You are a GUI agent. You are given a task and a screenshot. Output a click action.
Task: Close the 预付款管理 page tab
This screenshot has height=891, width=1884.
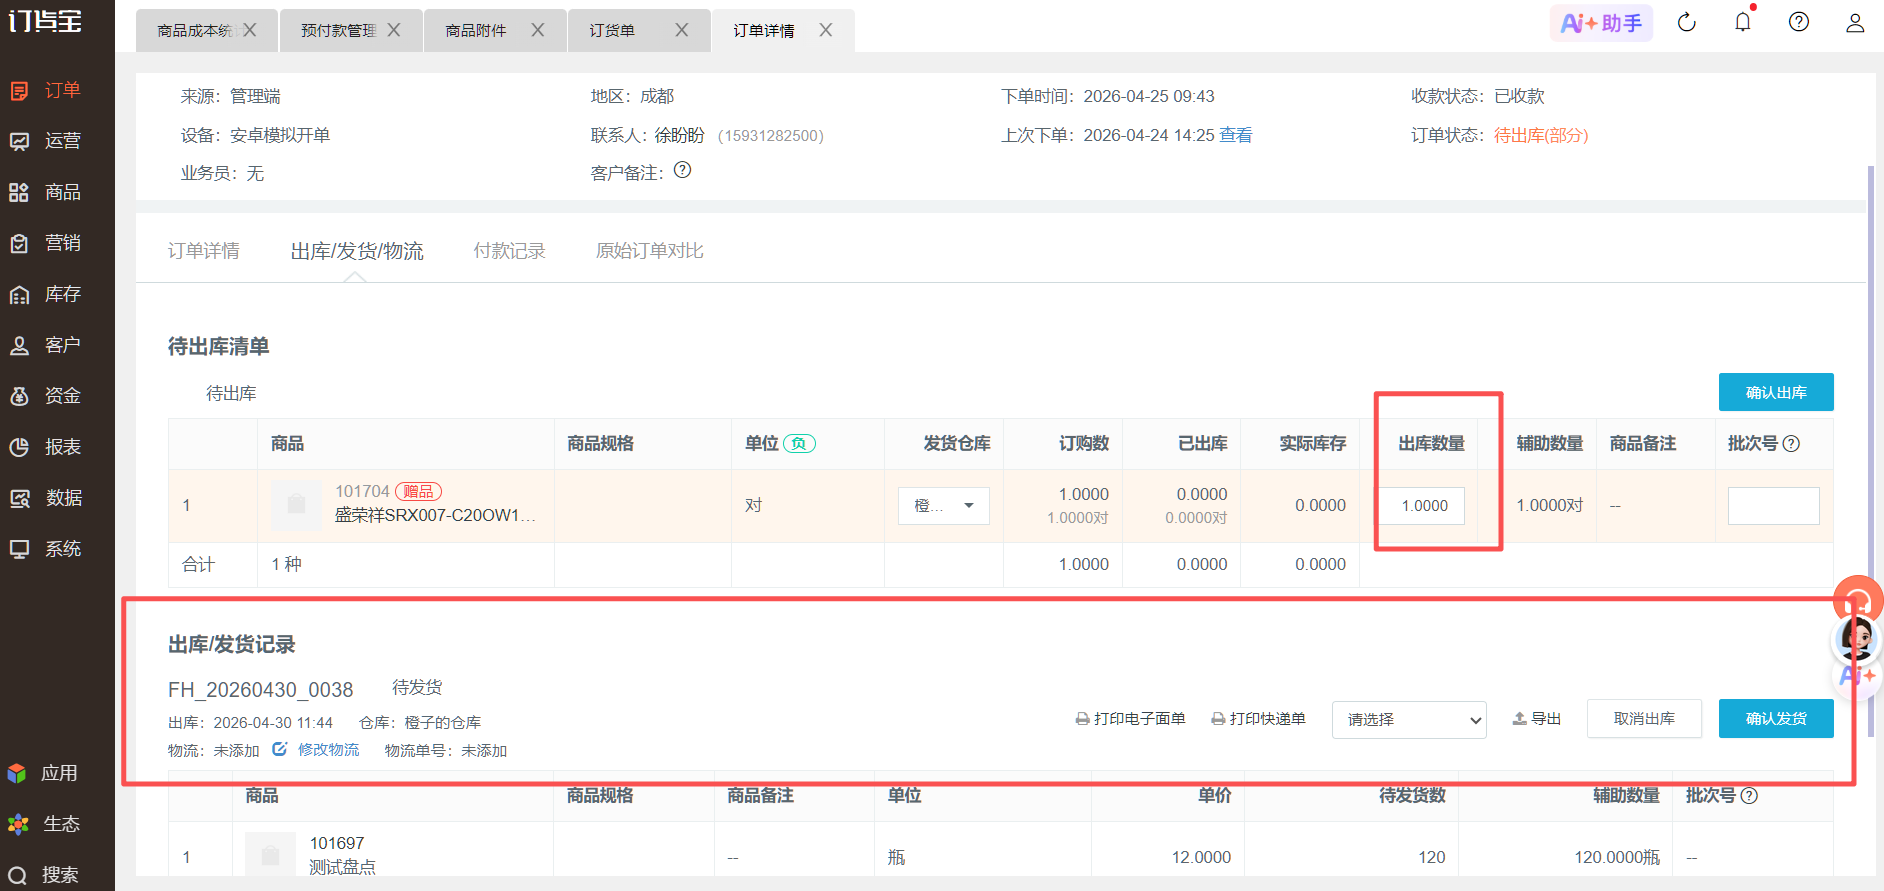point(394,30)
